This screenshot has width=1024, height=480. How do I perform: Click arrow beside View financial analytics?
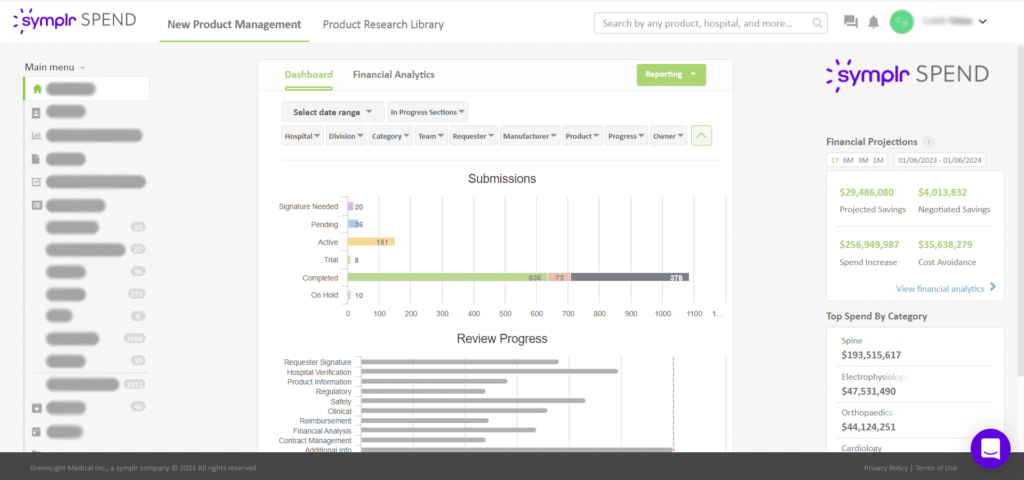(x=993, y=287)
